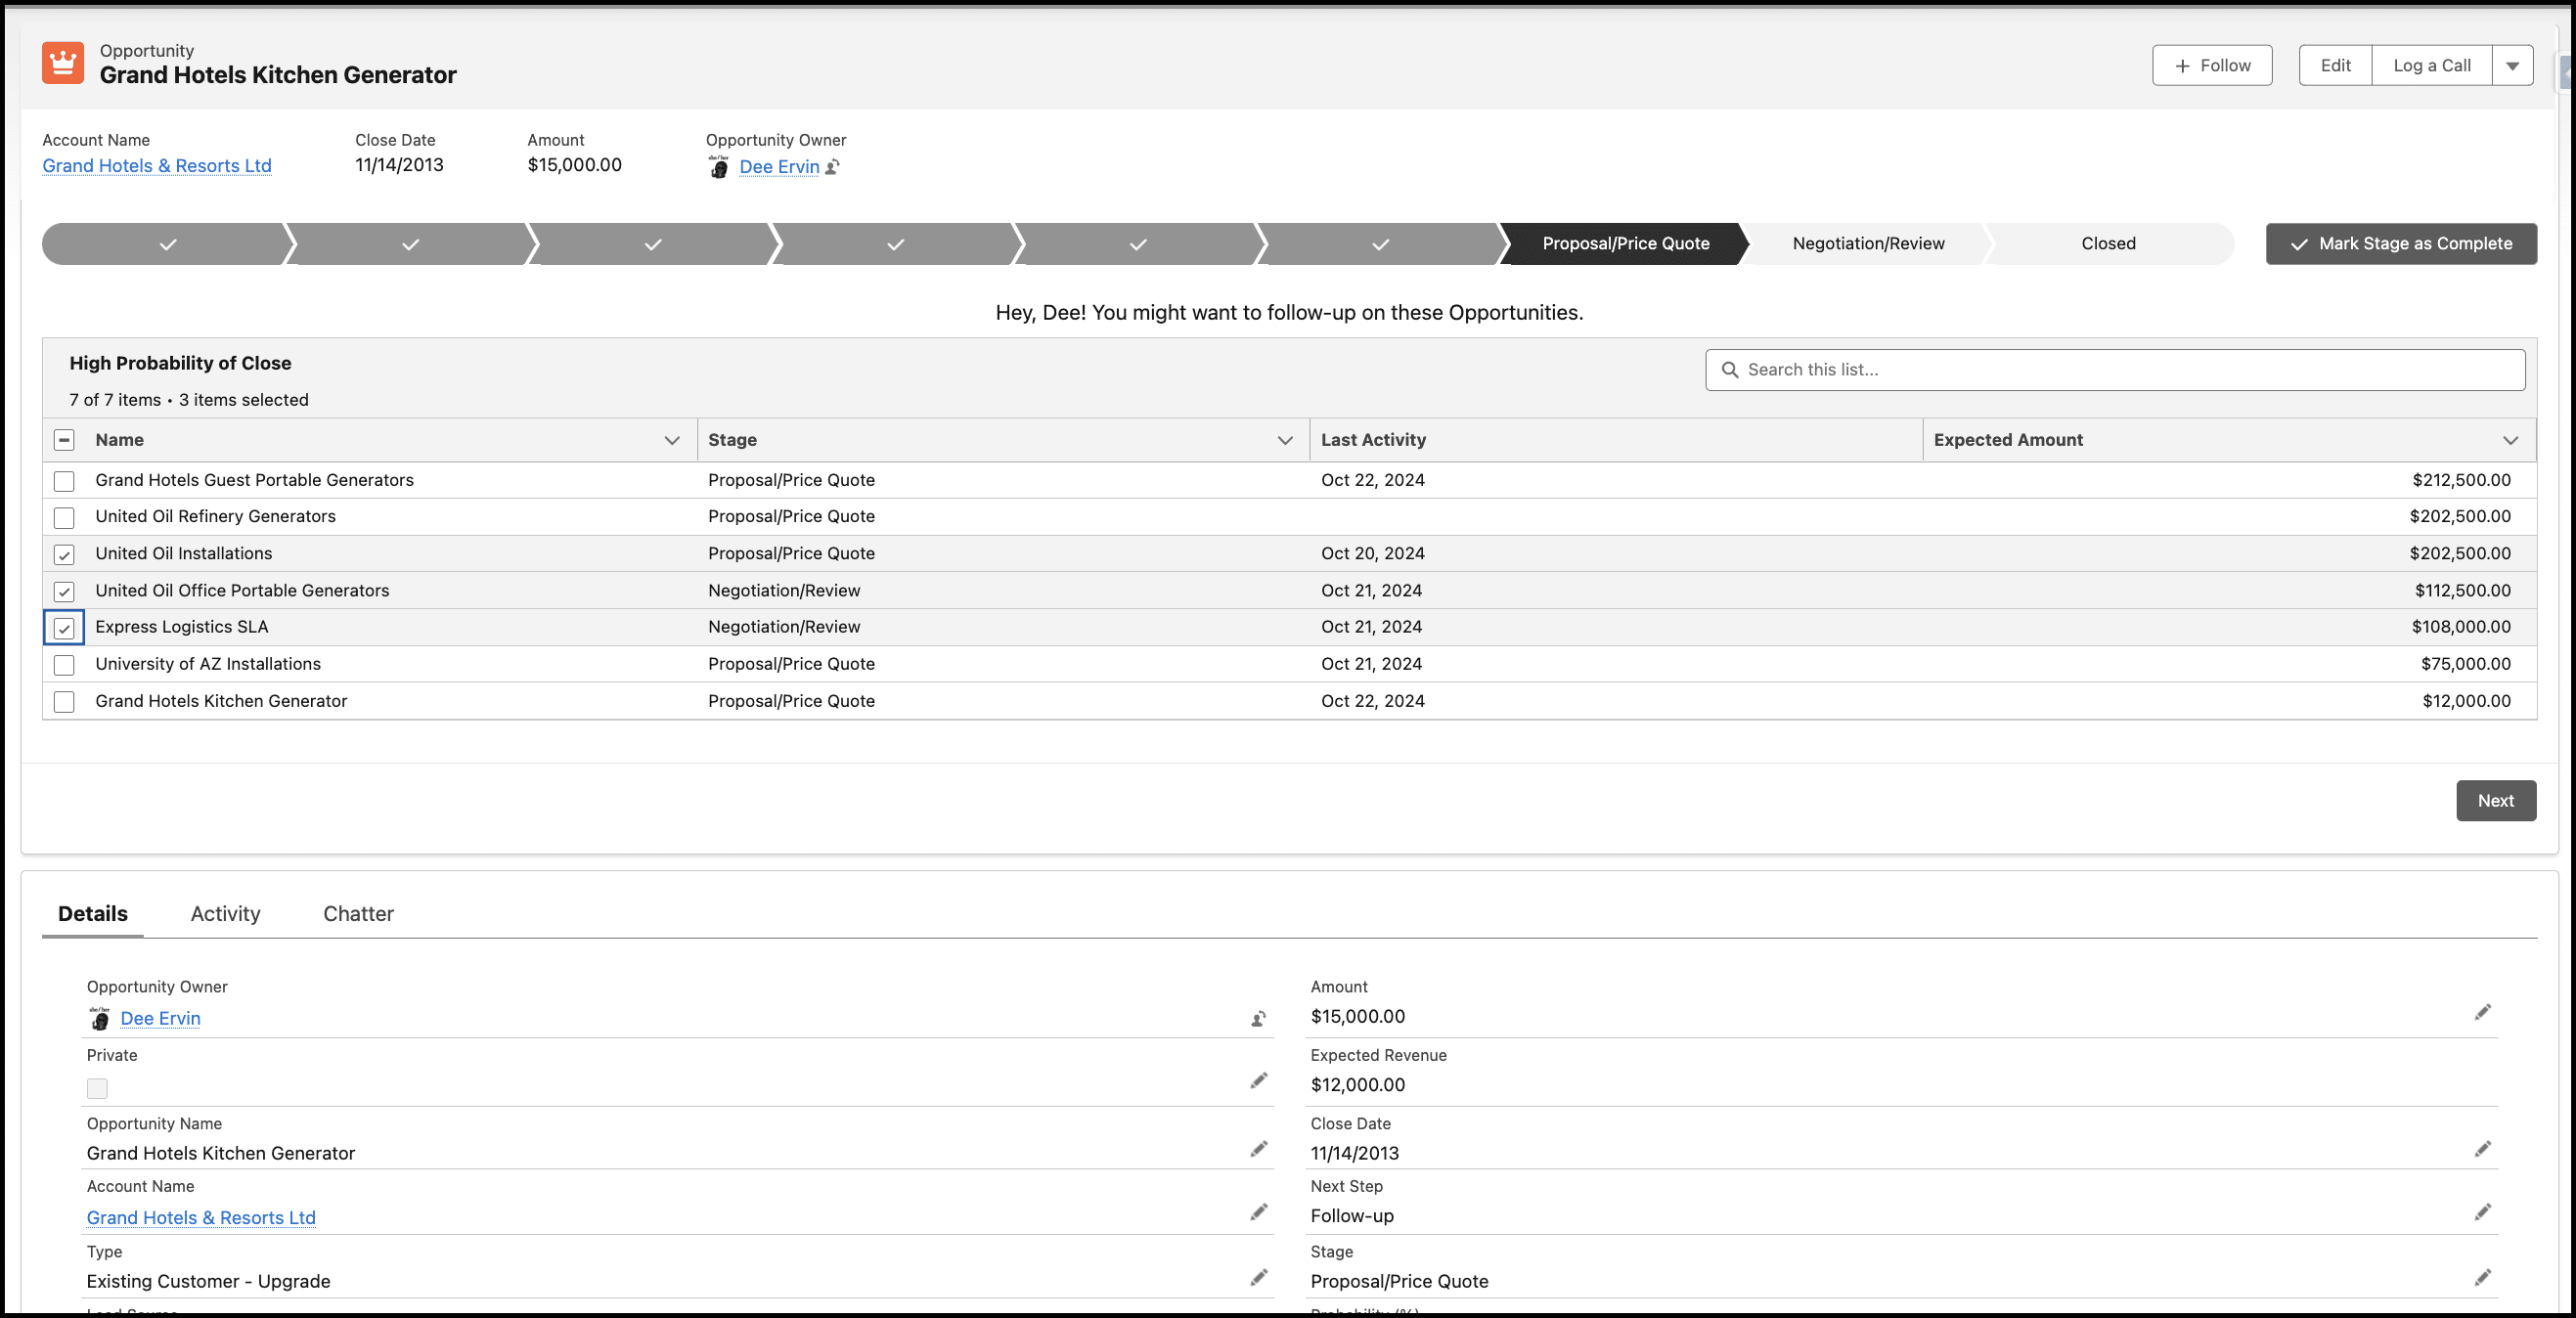Click the Next button
The height and width of the screenshot is (1318, 2576).
click(2496, 800)
